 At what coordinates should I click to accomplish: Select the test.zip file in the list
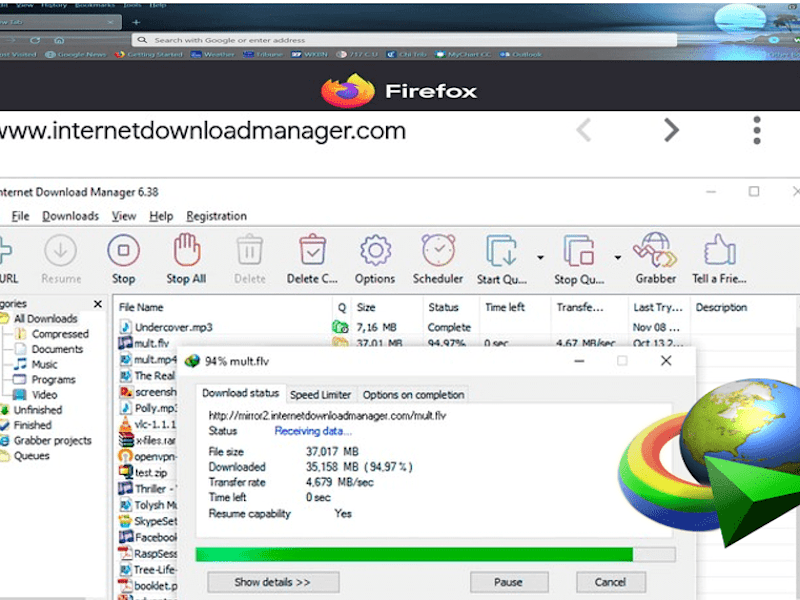pos(150,472)
